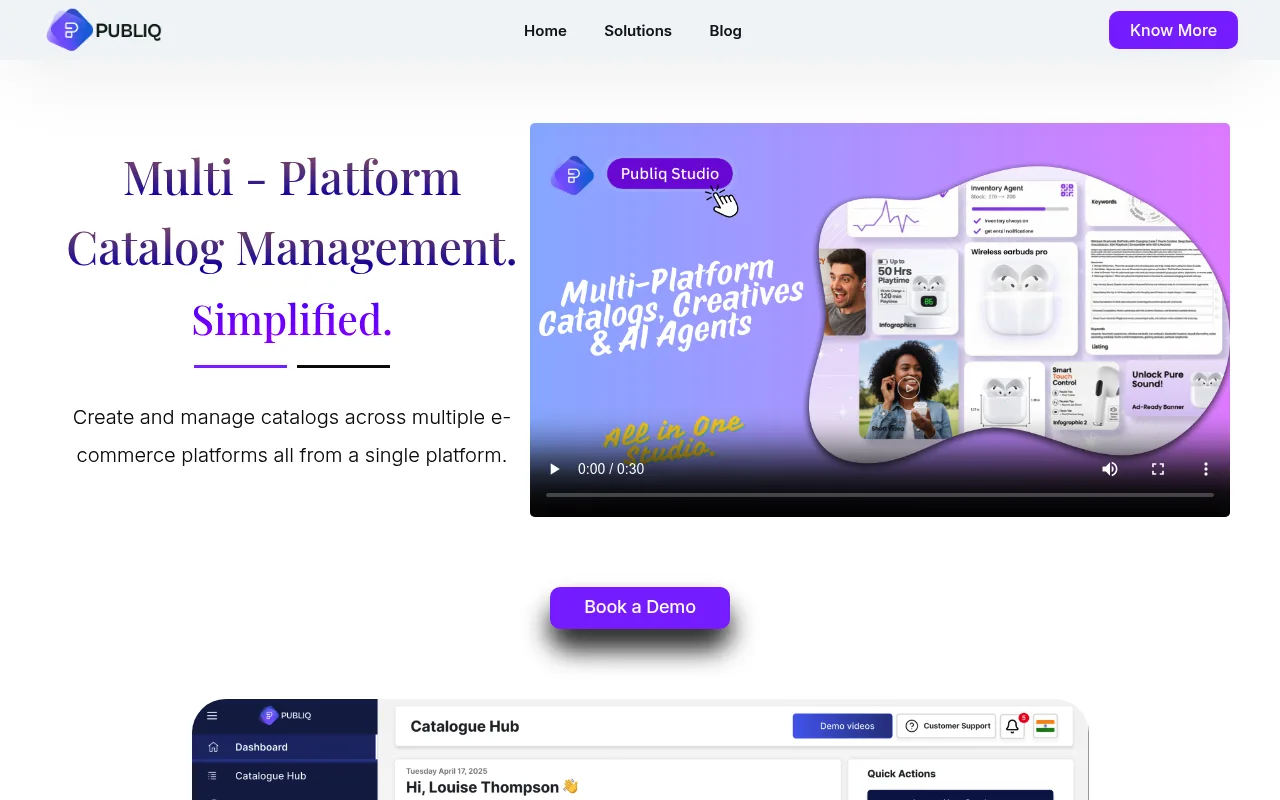
Task: Click the "0:00 / 0:30" video time
Action: coord(611,469)
